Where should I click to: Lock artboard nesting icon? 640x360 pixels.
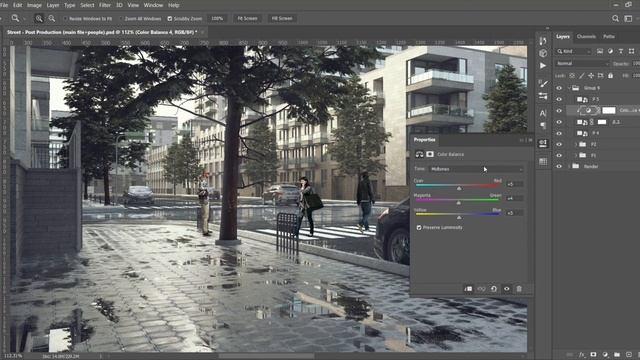tap(600, 76)
